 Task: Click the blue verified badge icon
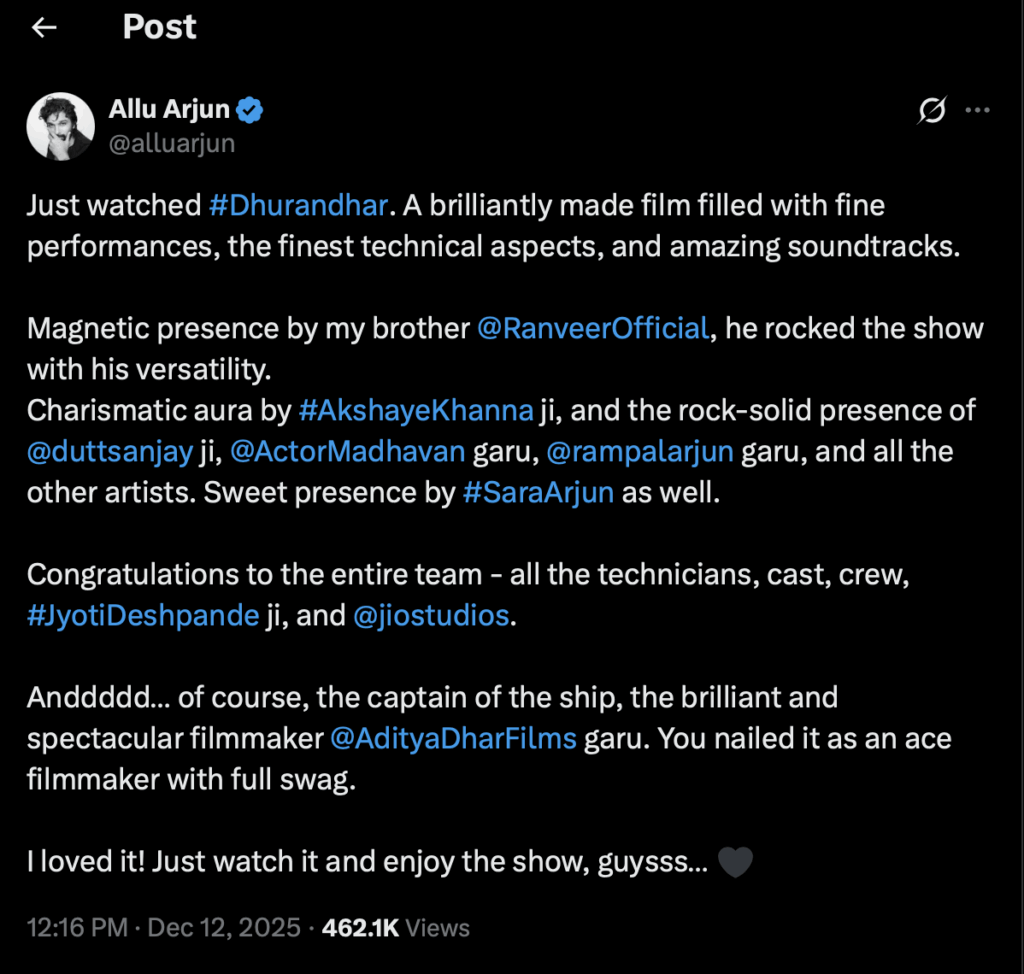[x=250, y=110]
